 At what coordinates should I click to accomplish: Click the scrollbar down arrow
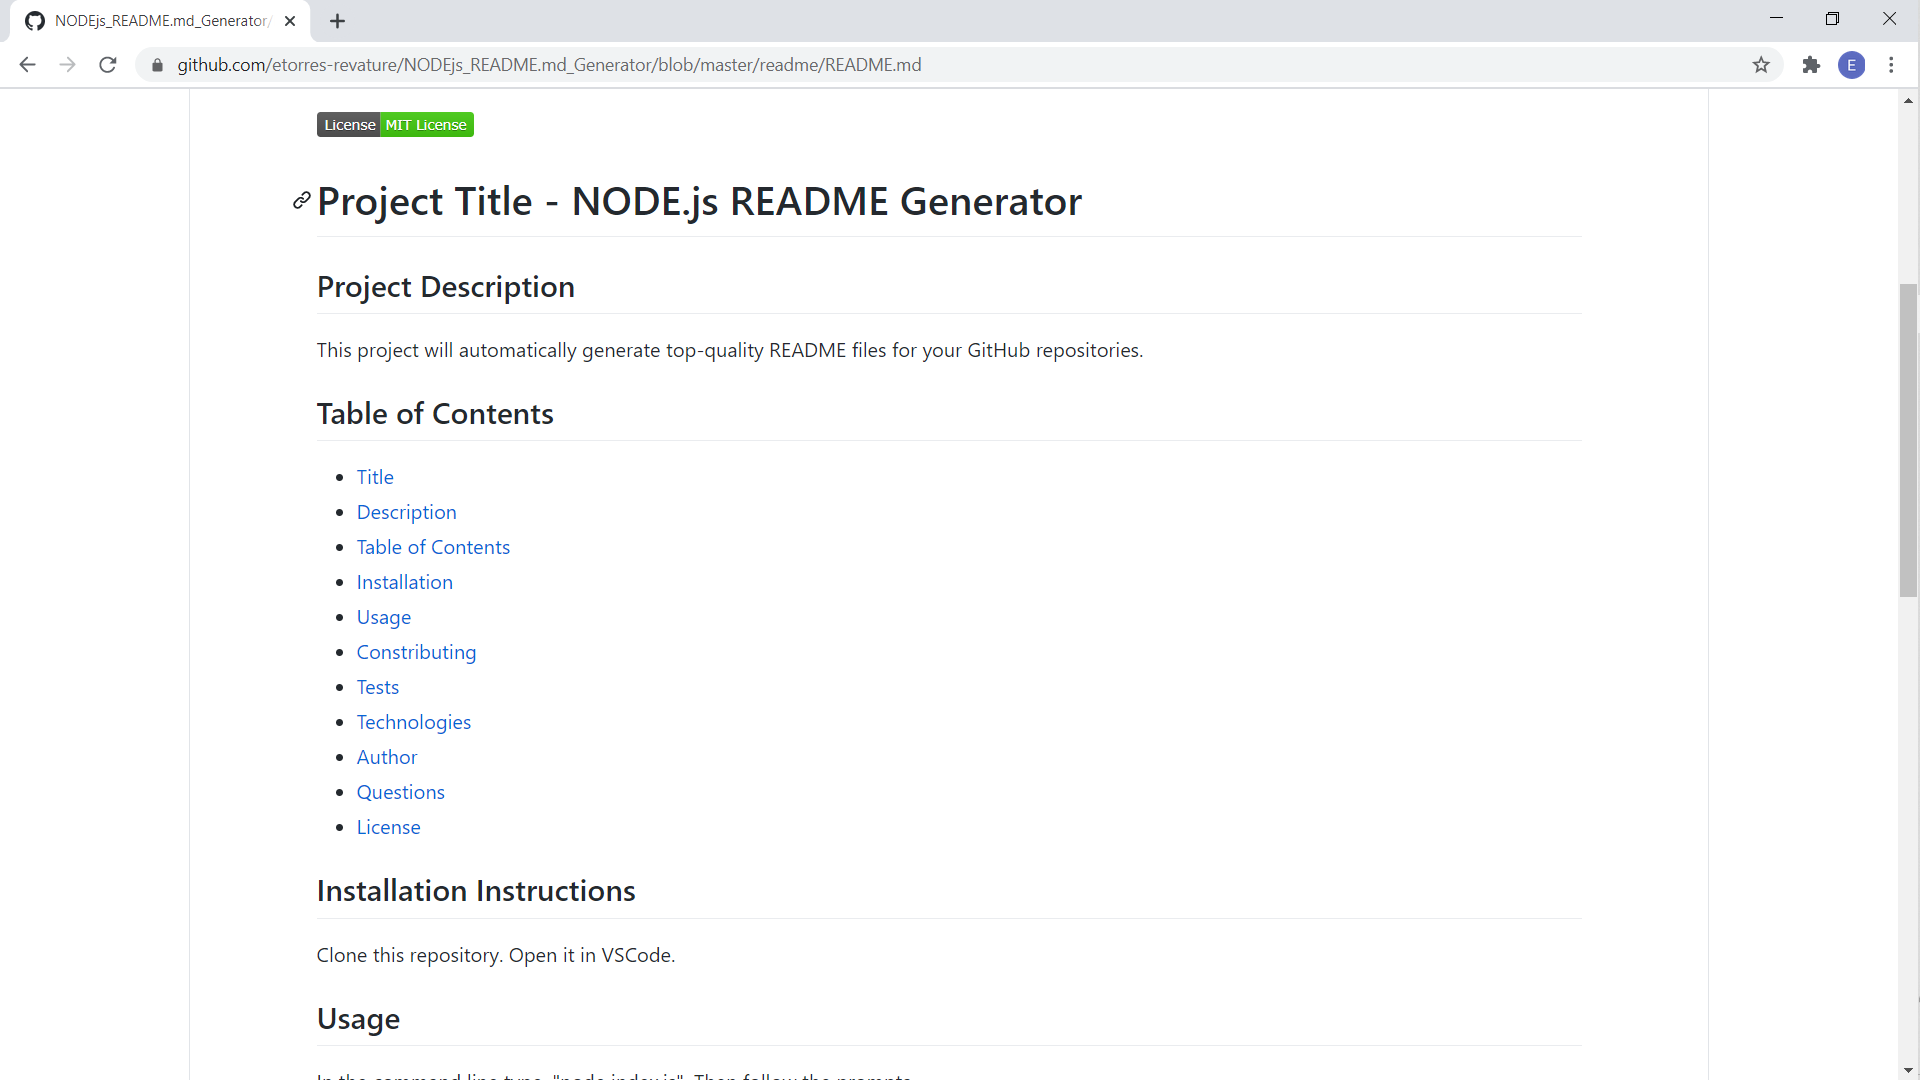pos(1908,1069)
